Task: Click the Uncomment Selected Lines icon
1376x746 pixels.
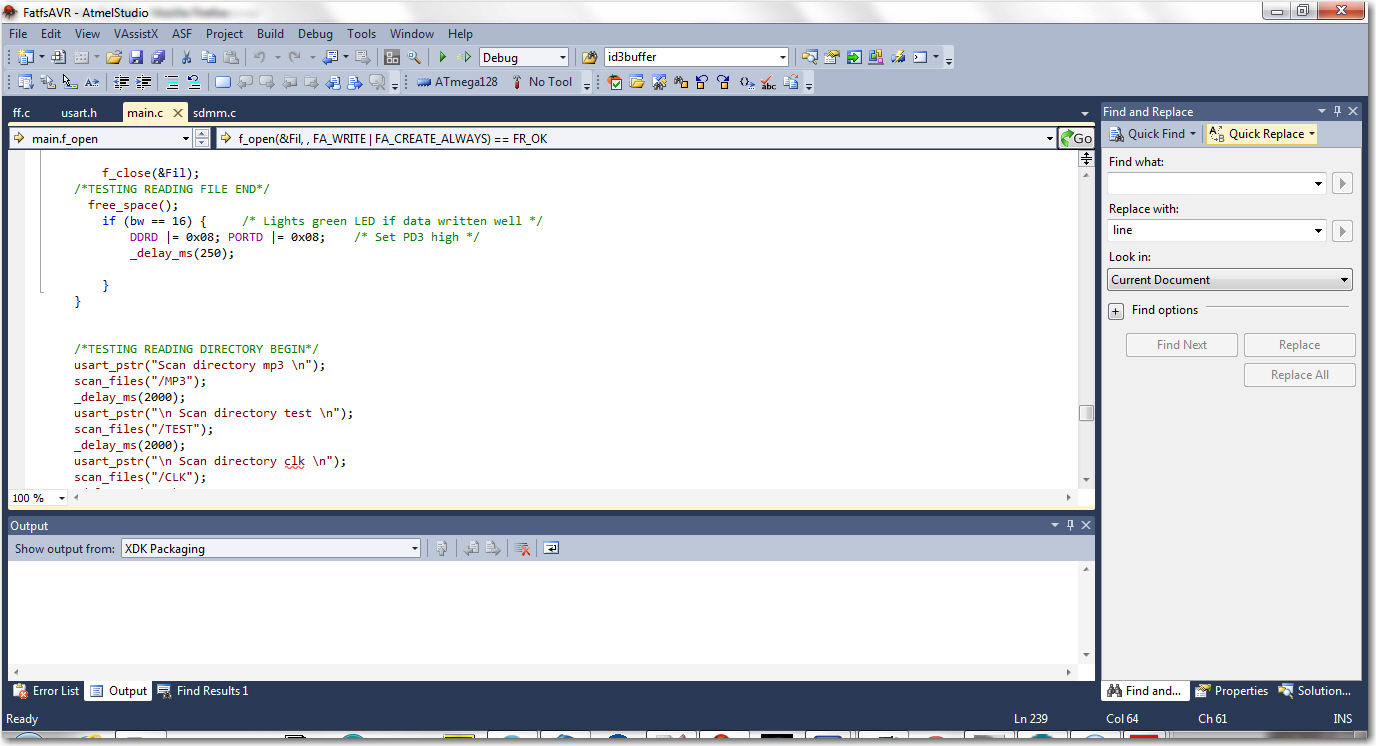Action: pyautogui.click(x=193, y=82)
